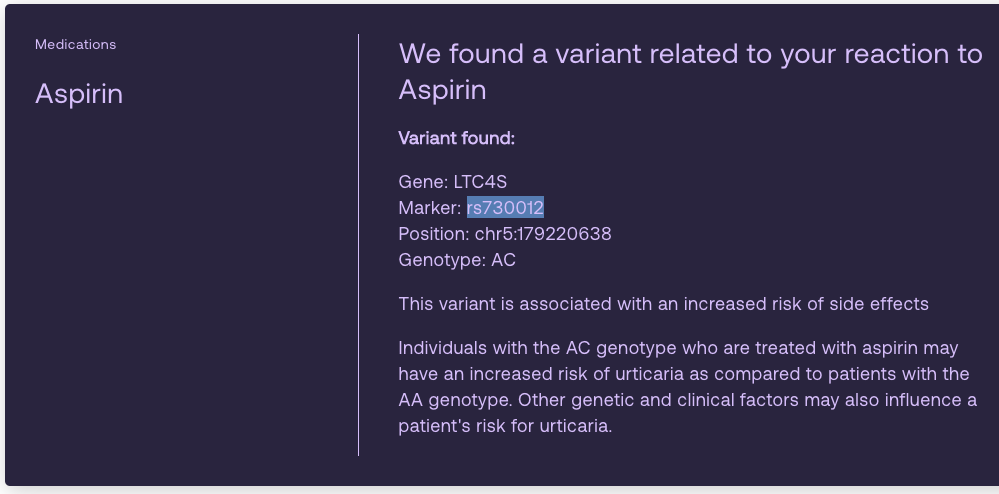Click the Position chr5:179220638 line
The image size is (999, 494).
505,234
